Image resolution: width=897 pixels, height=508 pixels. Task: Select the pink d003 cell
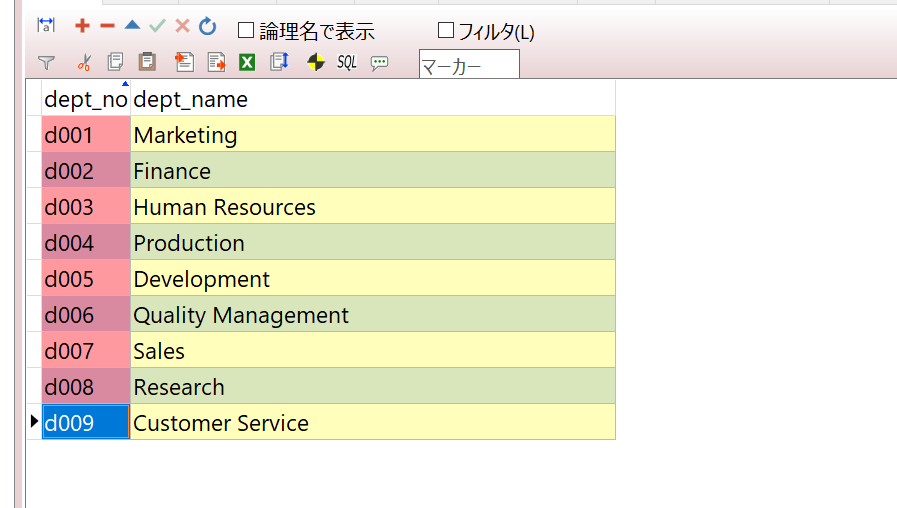pos(86,206)
